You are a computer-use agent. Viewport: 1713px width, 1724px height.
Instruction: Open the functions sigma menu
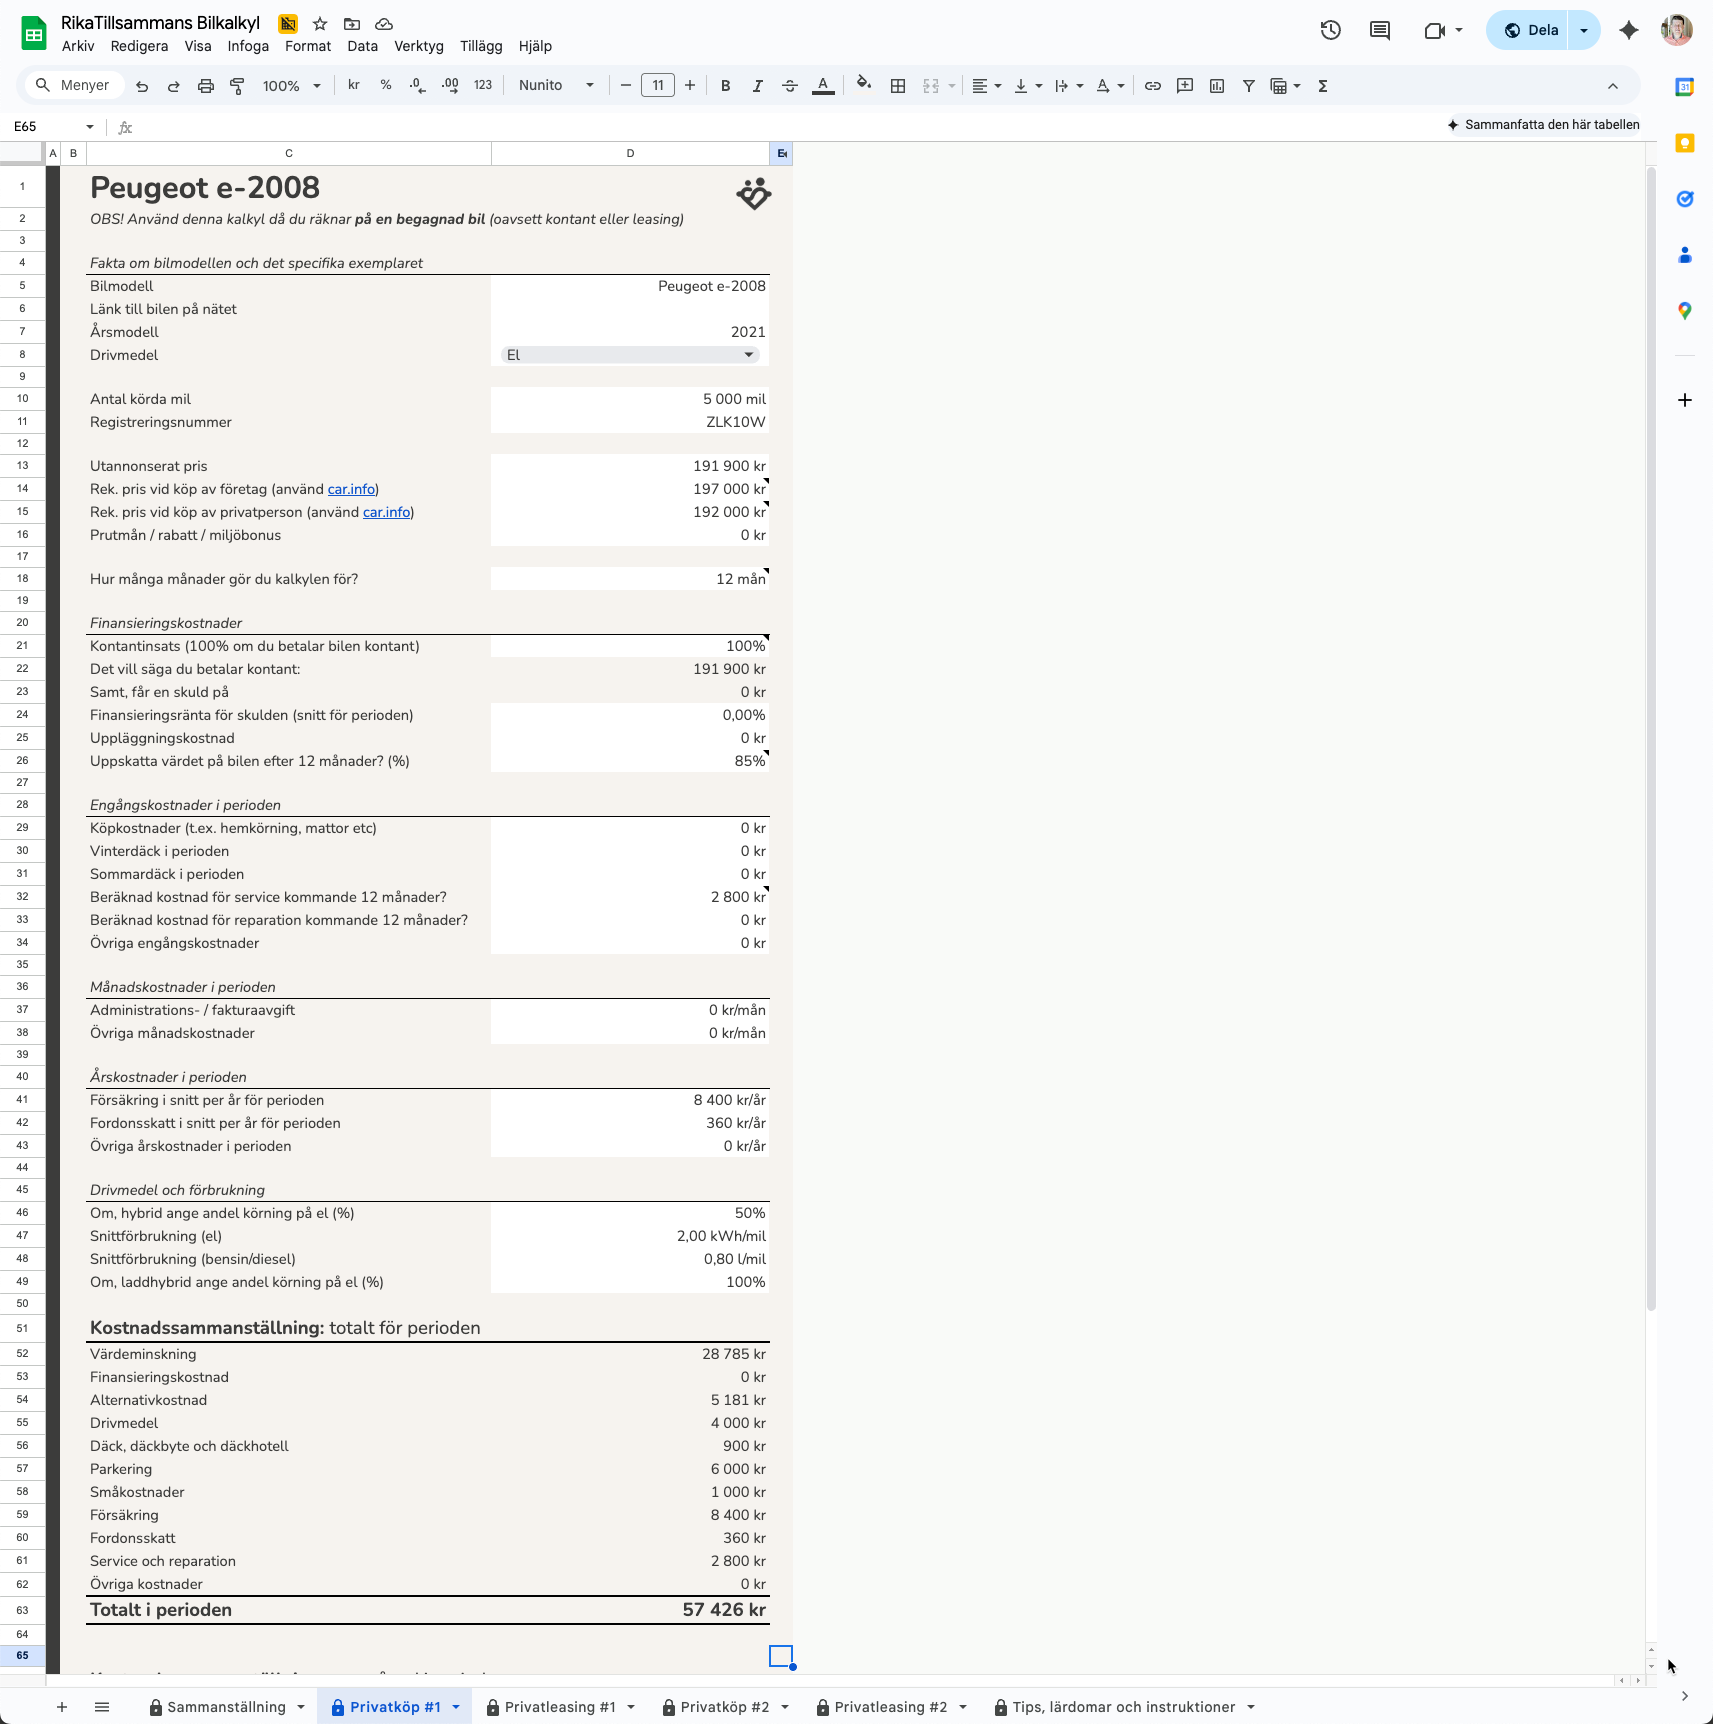coord(1323,86)
